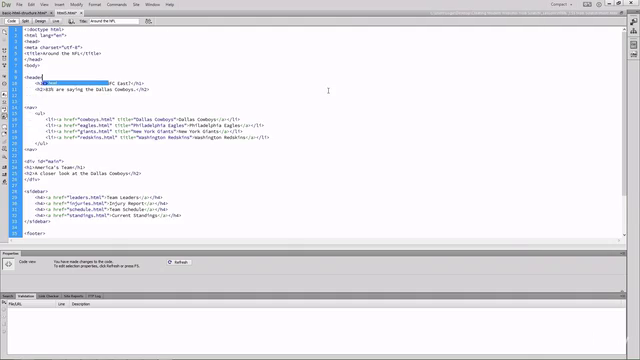Click the Collapse Full Tag icon
This screenshot has height=360, width=640.
[4, 51]
